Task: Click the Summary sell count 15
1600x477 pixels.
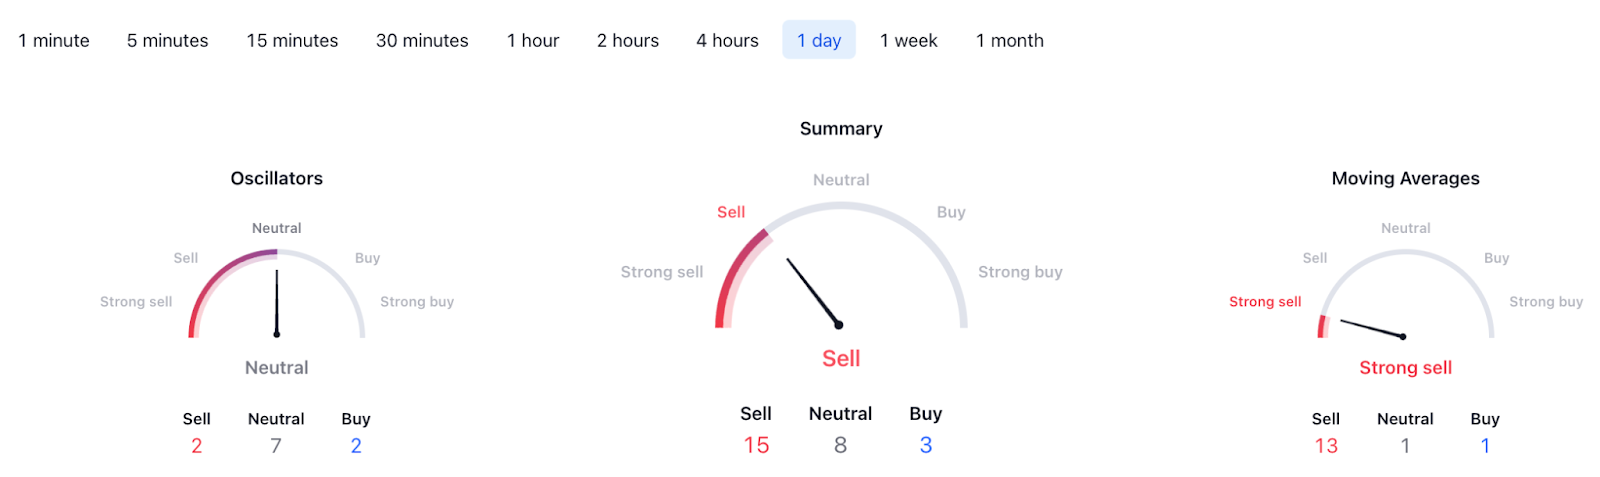Action: coord(756,446)
